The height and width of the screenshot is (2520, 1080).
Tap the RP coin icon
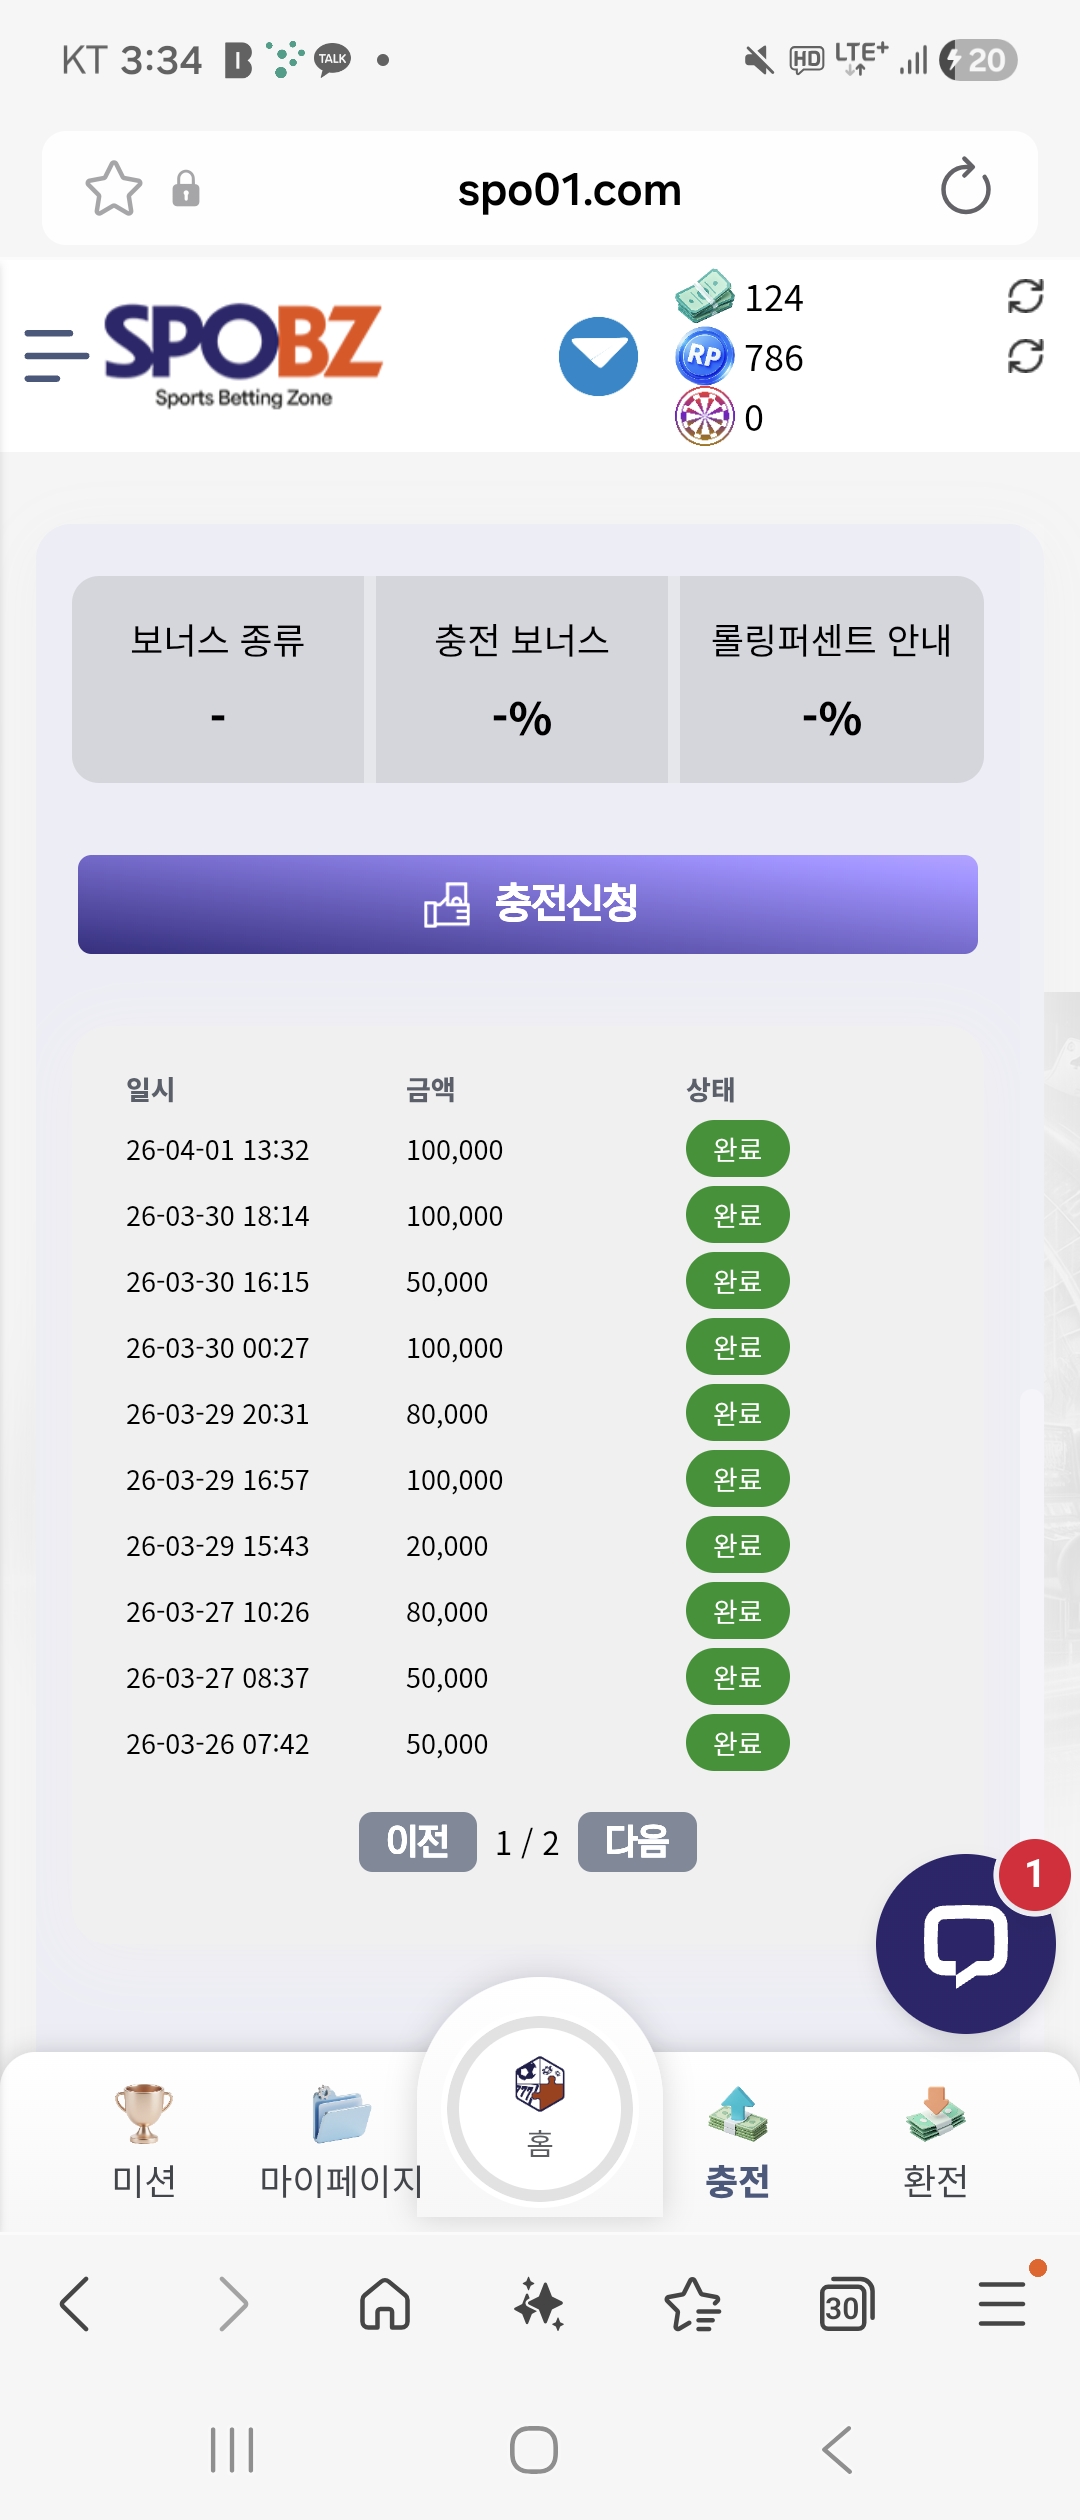coord(704,357)
